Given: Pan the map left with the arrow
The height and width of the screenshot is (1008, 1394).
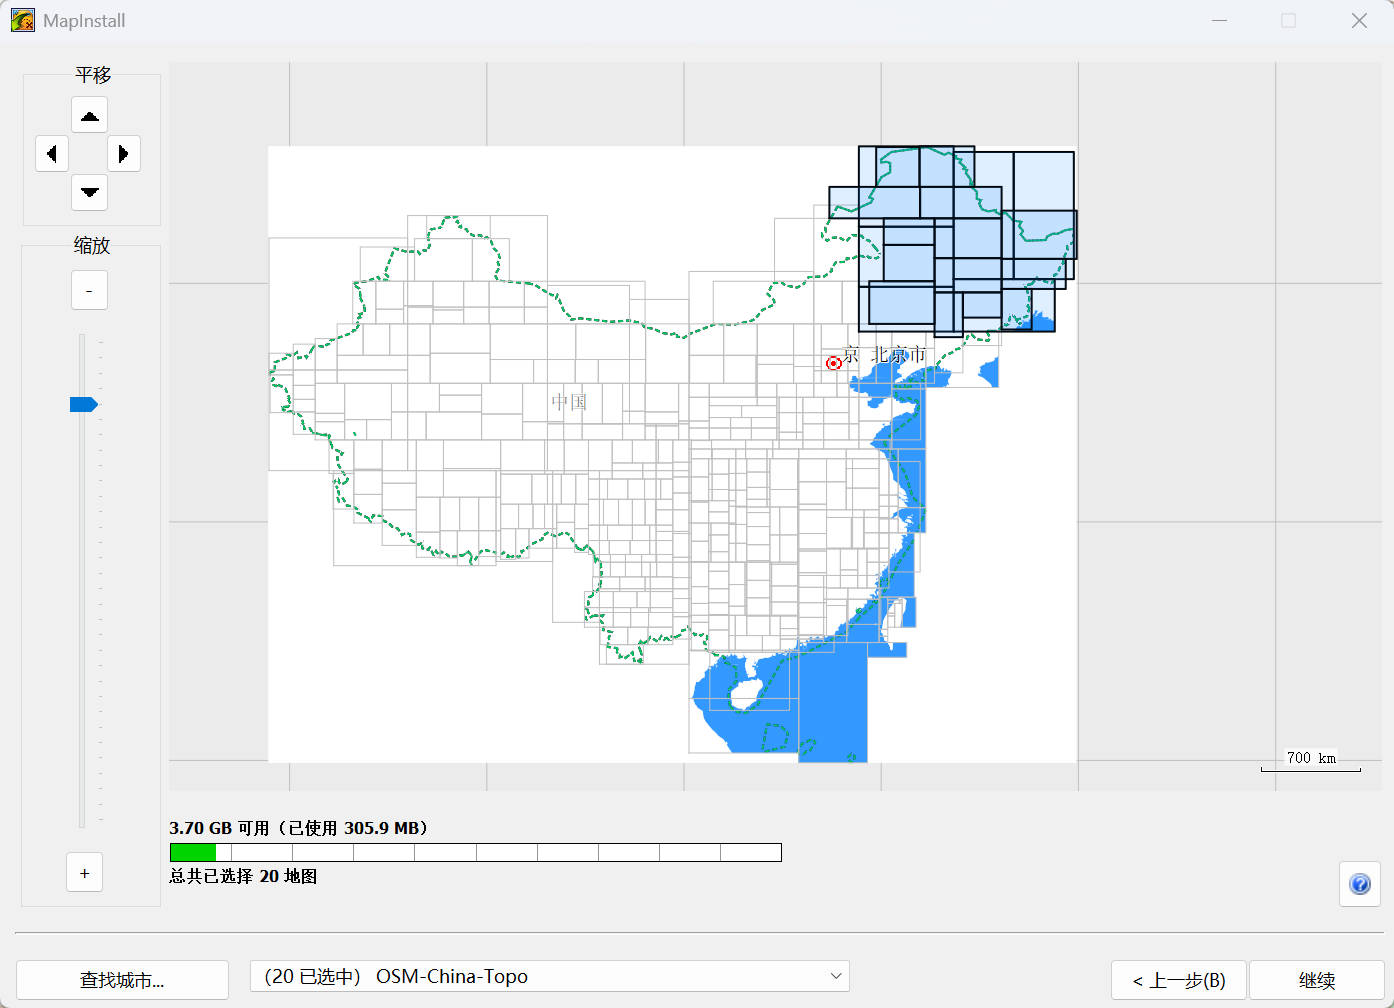Looking at the screenshot, I should click(52, 154).
